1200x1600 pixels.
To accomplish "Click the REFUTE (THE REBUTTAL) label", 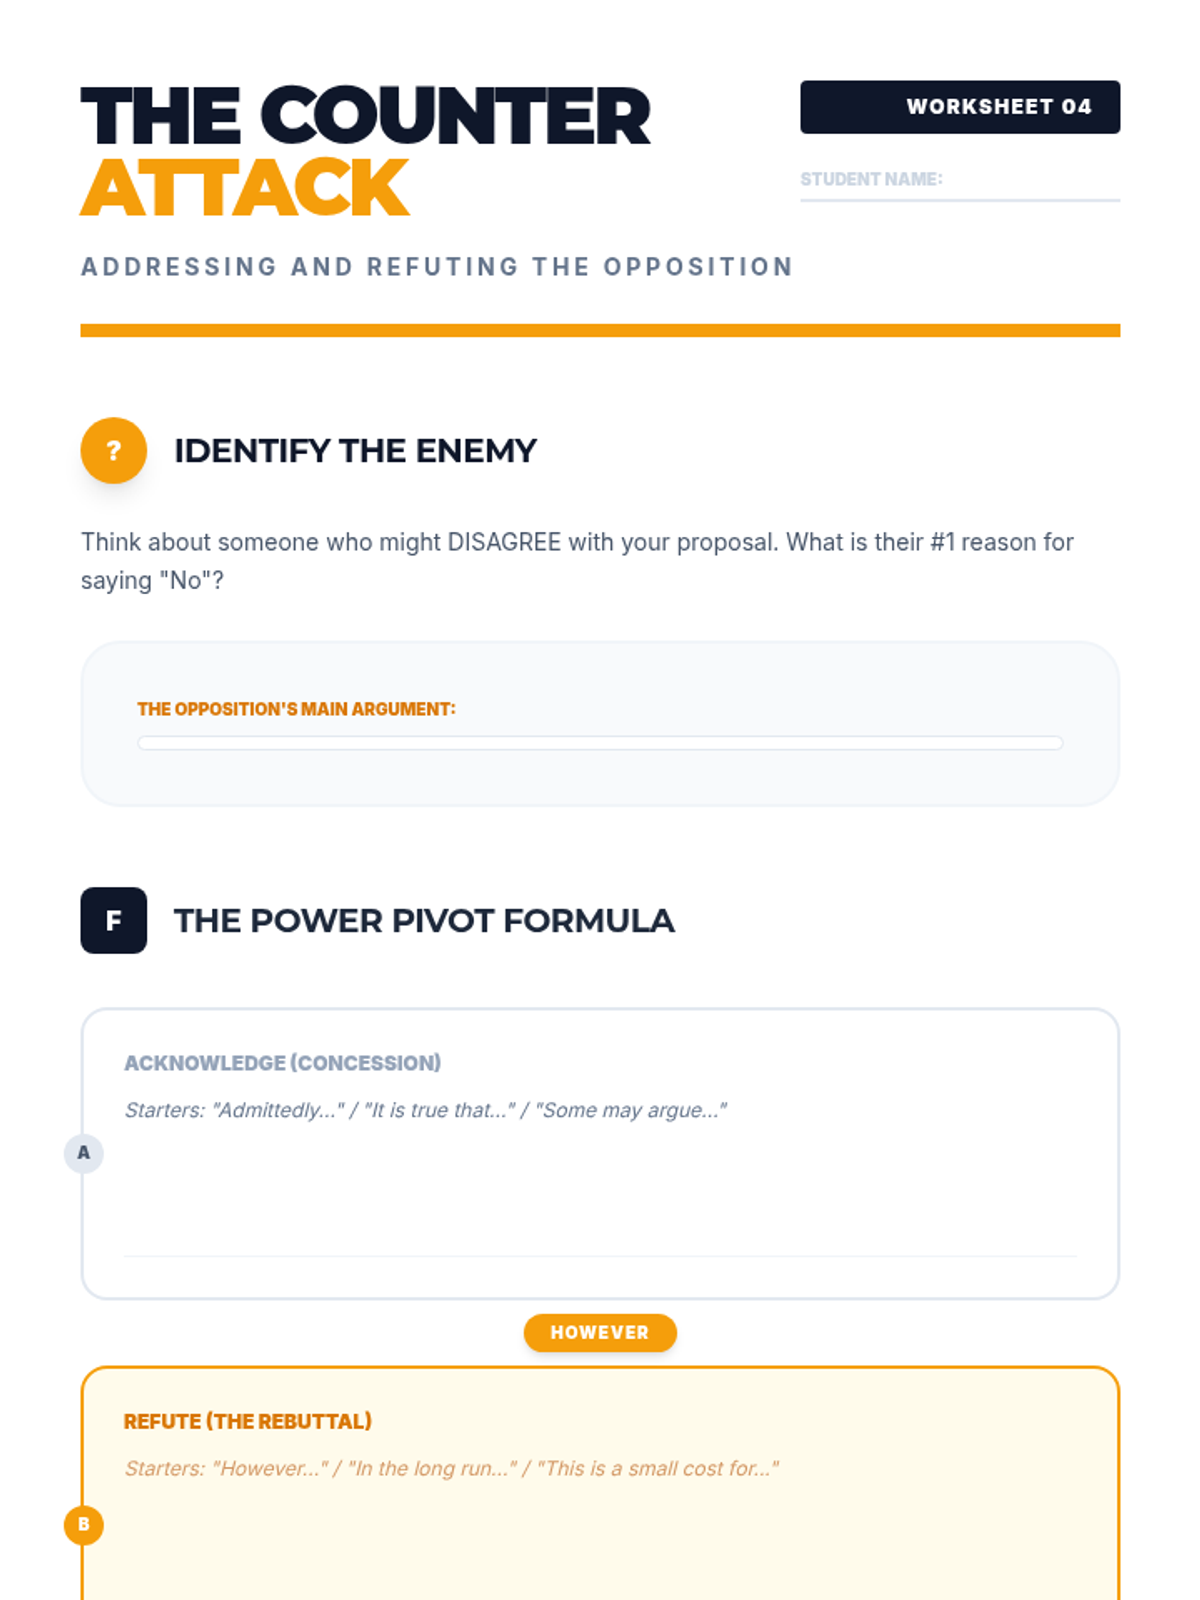I will 247,1421.
